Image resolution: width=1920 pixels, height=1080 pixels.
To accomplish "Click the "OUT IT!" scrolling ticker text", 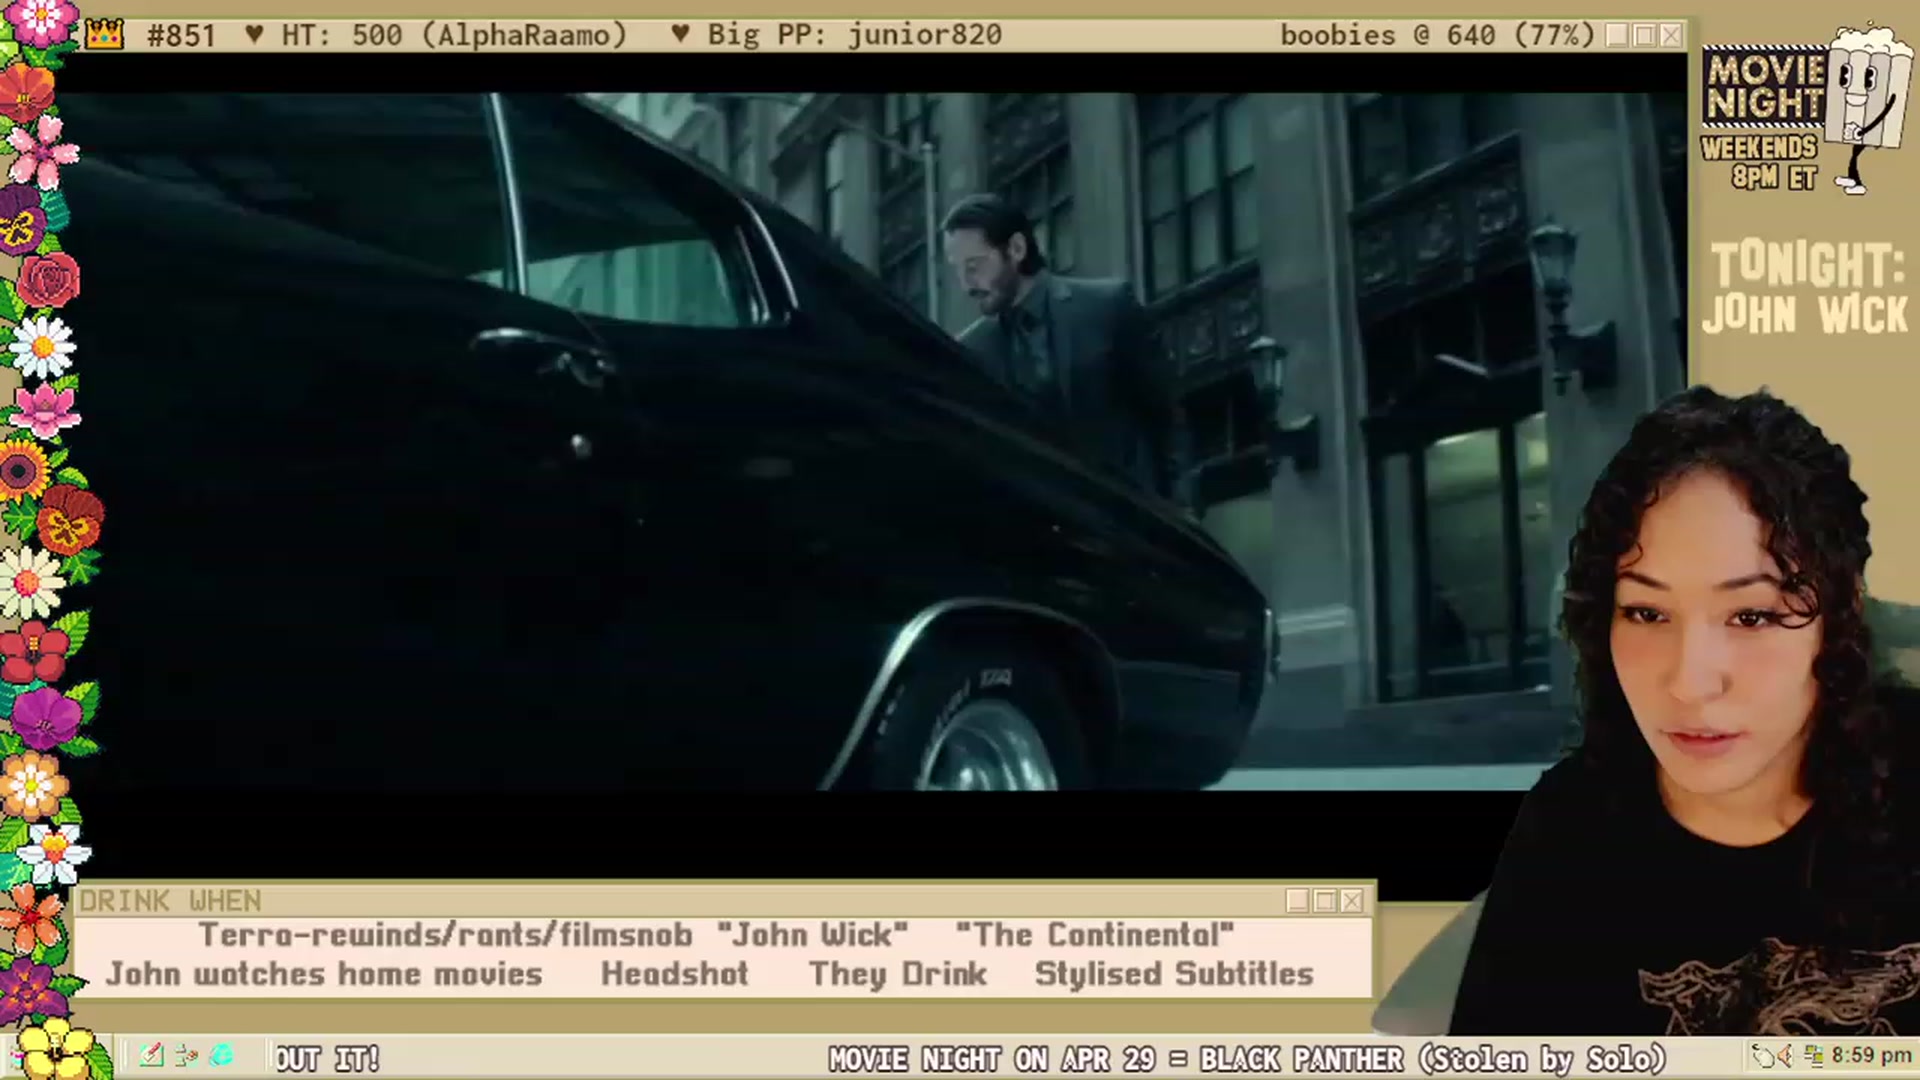I will tap(327, 1058).
